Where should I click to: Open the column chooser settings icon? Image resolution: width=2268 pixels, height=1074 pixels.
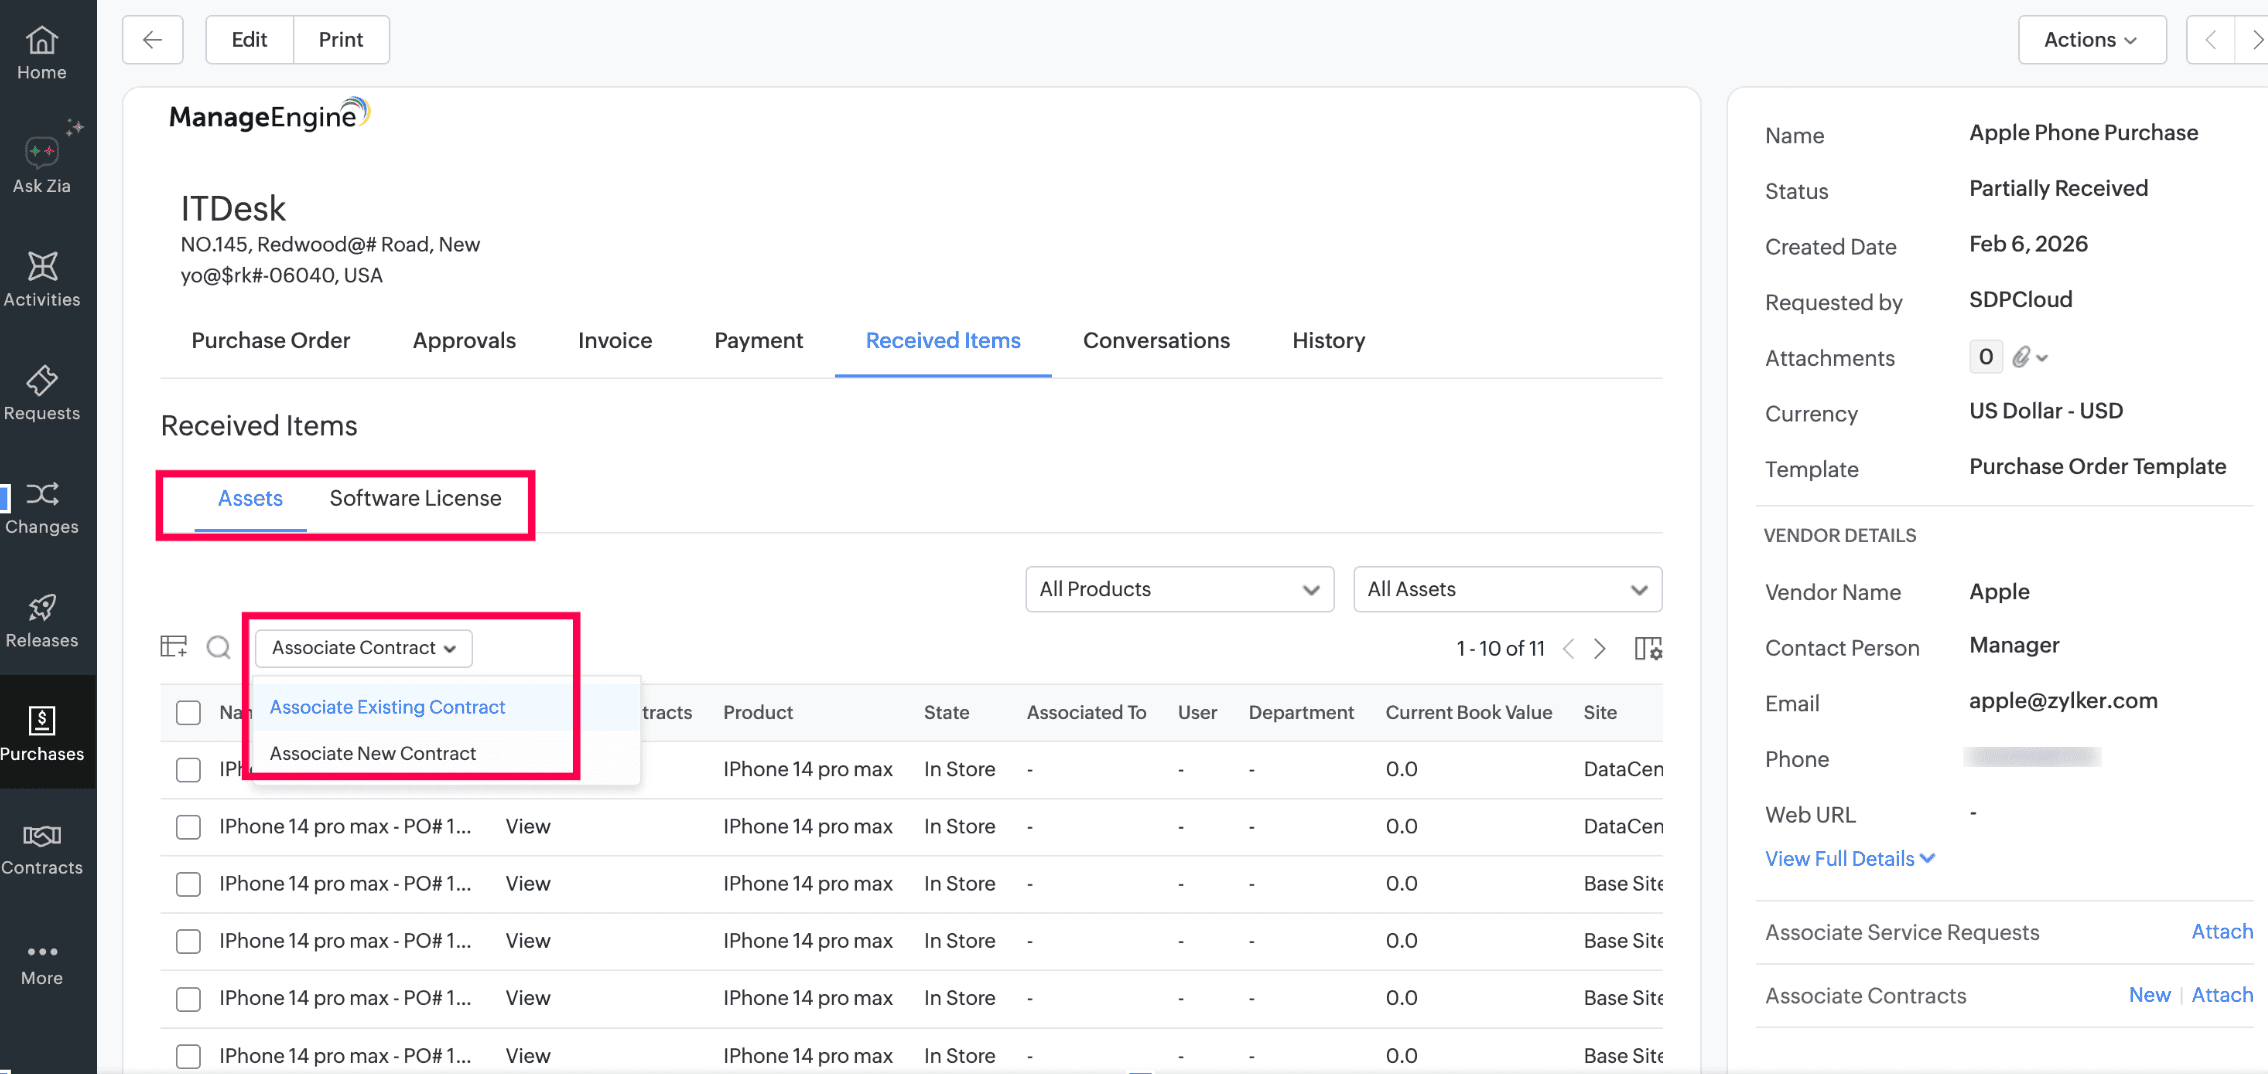(1647, 649)
